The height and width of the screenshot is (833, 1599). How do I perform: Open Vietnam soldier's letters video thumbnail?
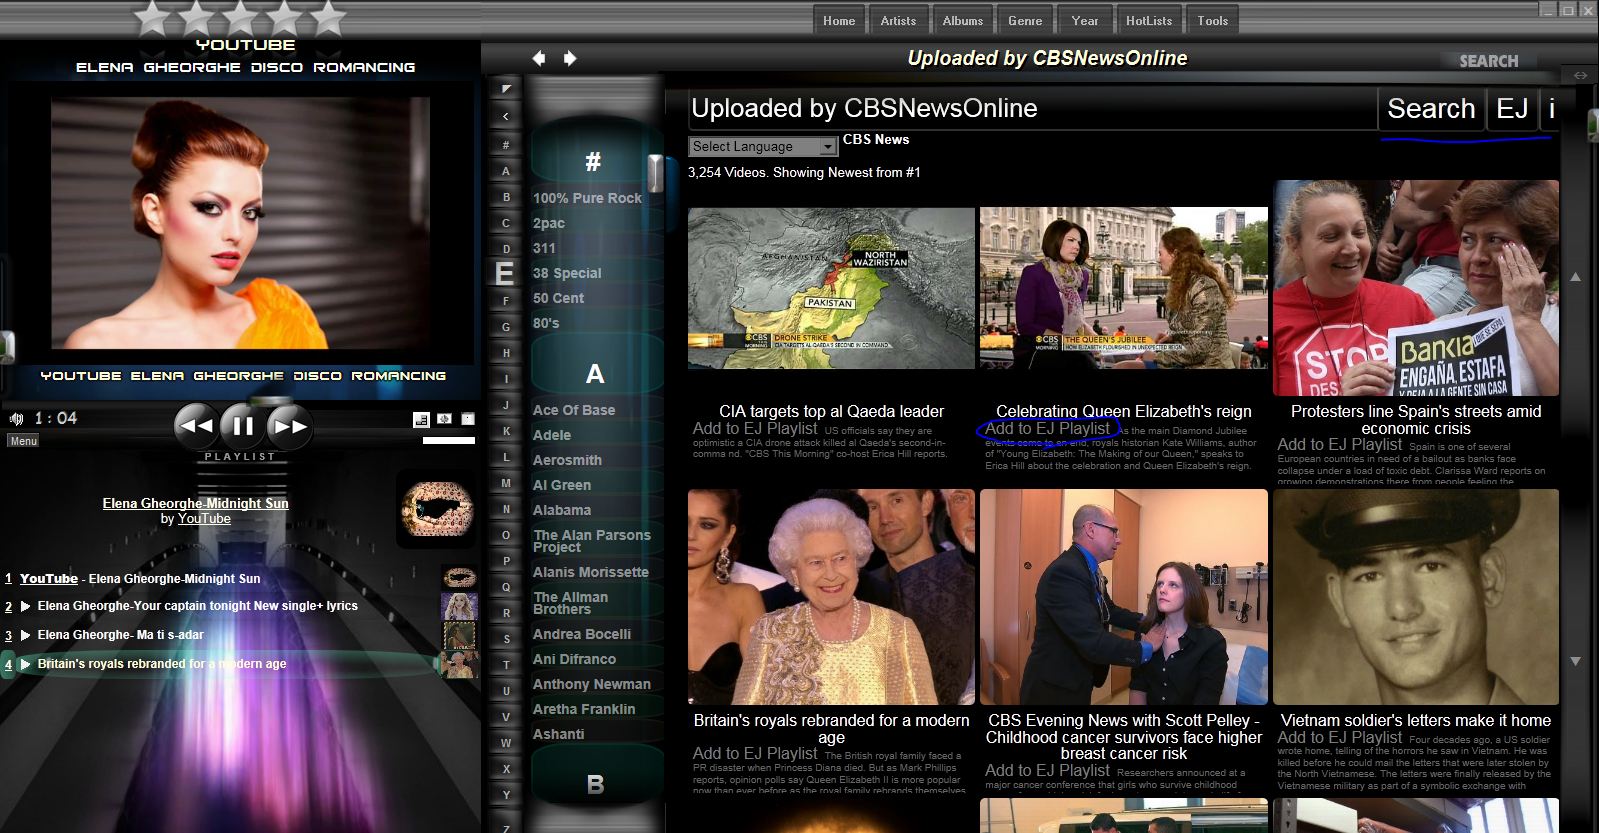[x=1416, y=597]
